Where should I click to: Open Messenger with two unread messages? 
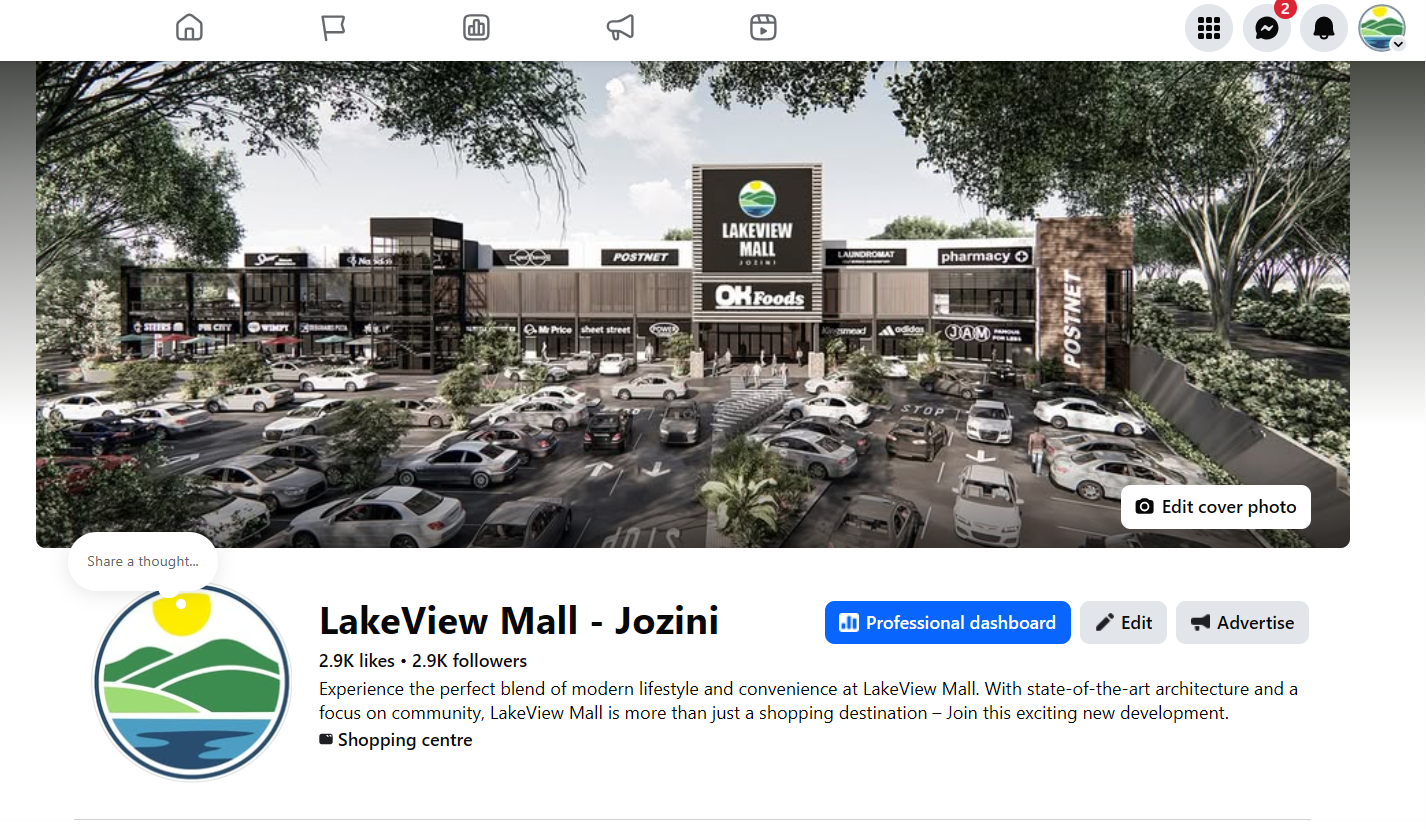pos(1267,28)
